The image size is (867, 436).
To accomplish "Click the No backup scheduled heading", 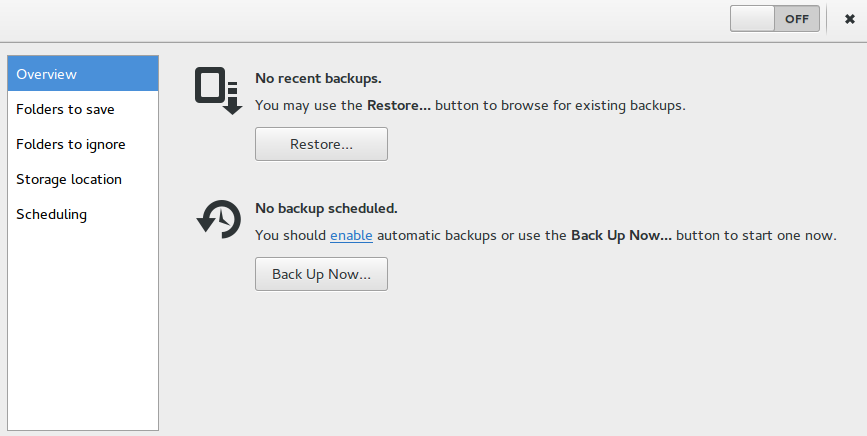I will (326, 208).
